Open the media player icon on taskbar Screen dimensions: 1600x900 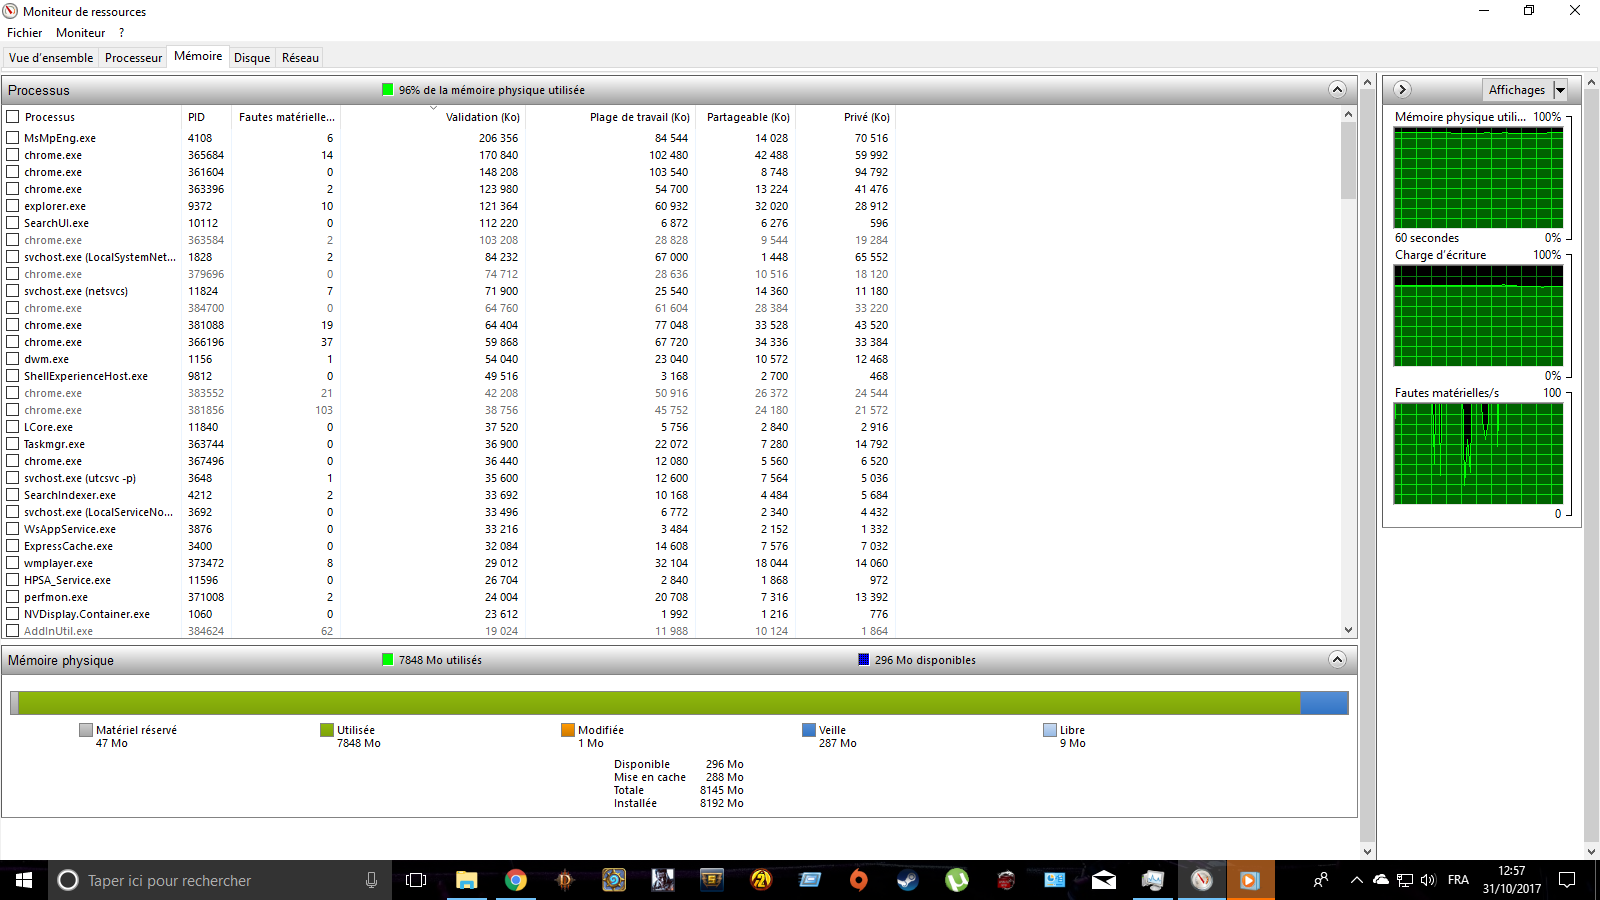click(1250, 880)
